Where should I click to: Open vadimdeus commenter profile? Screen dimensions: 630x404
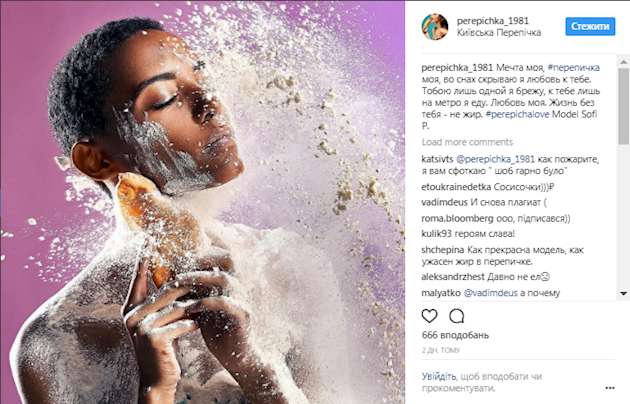point(444,202)
